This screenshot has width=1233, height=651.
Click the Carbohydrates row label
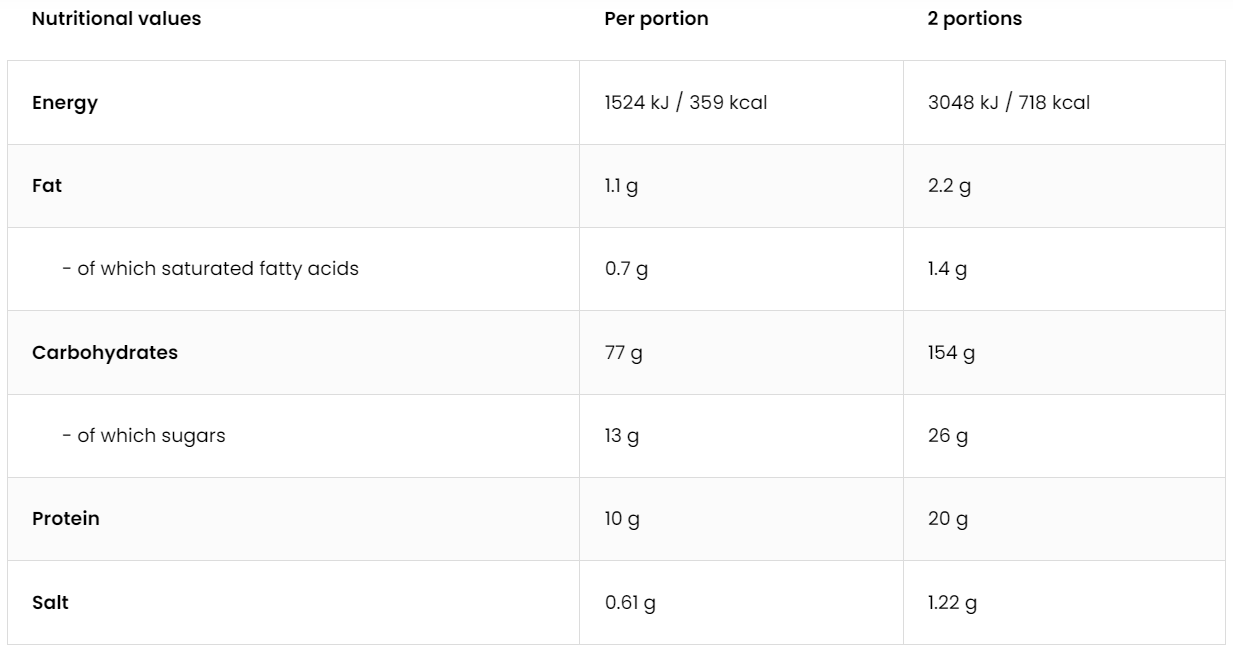pyautogui.click(x=105, y=352)
